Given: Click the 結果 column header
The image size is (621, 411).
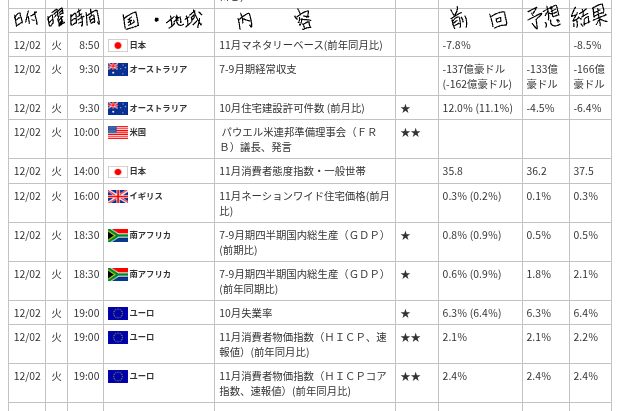Looking at the screenshot, I should 590,18.
